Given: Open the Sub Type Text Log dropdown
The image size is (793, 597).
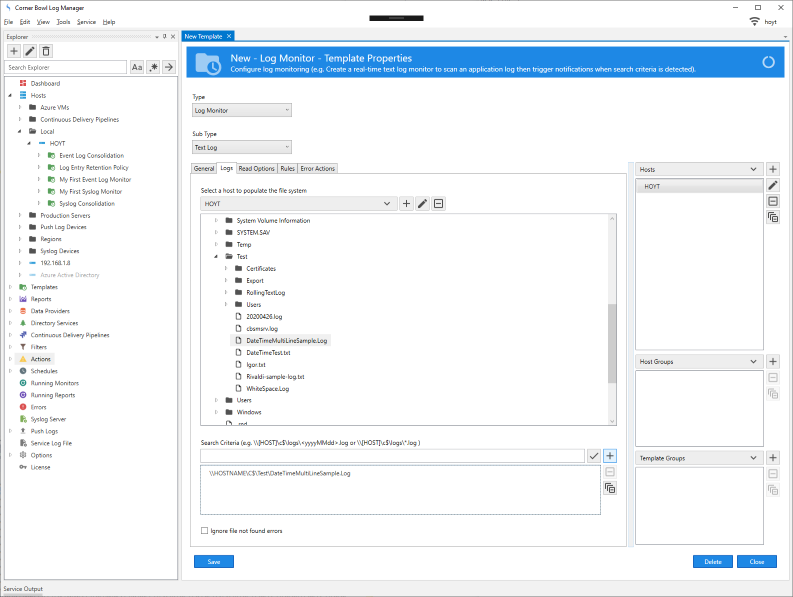Looking at the screenshot, I should [x=242, y=147].
